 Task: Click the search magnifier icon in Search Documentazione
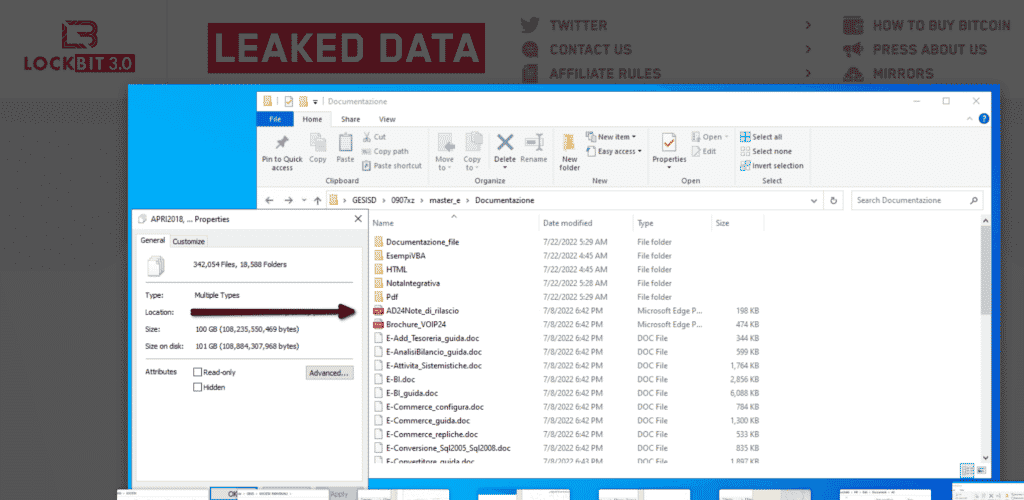973,200
